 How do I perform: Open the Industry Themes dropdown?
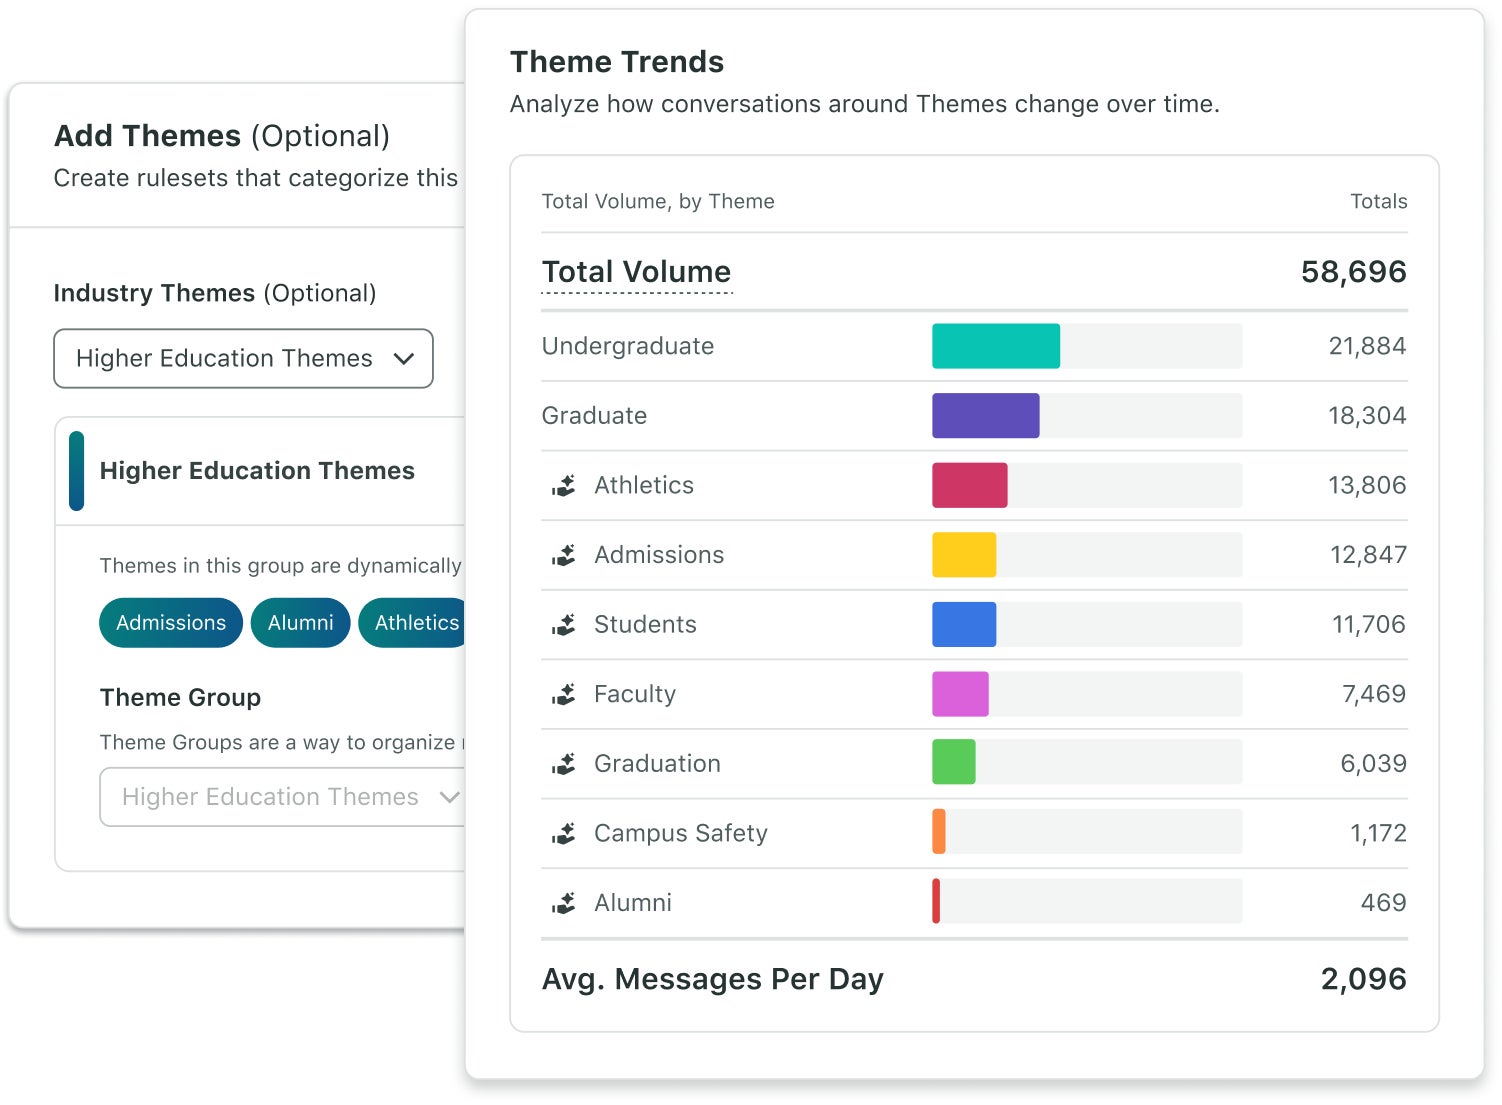coord(243,358)
